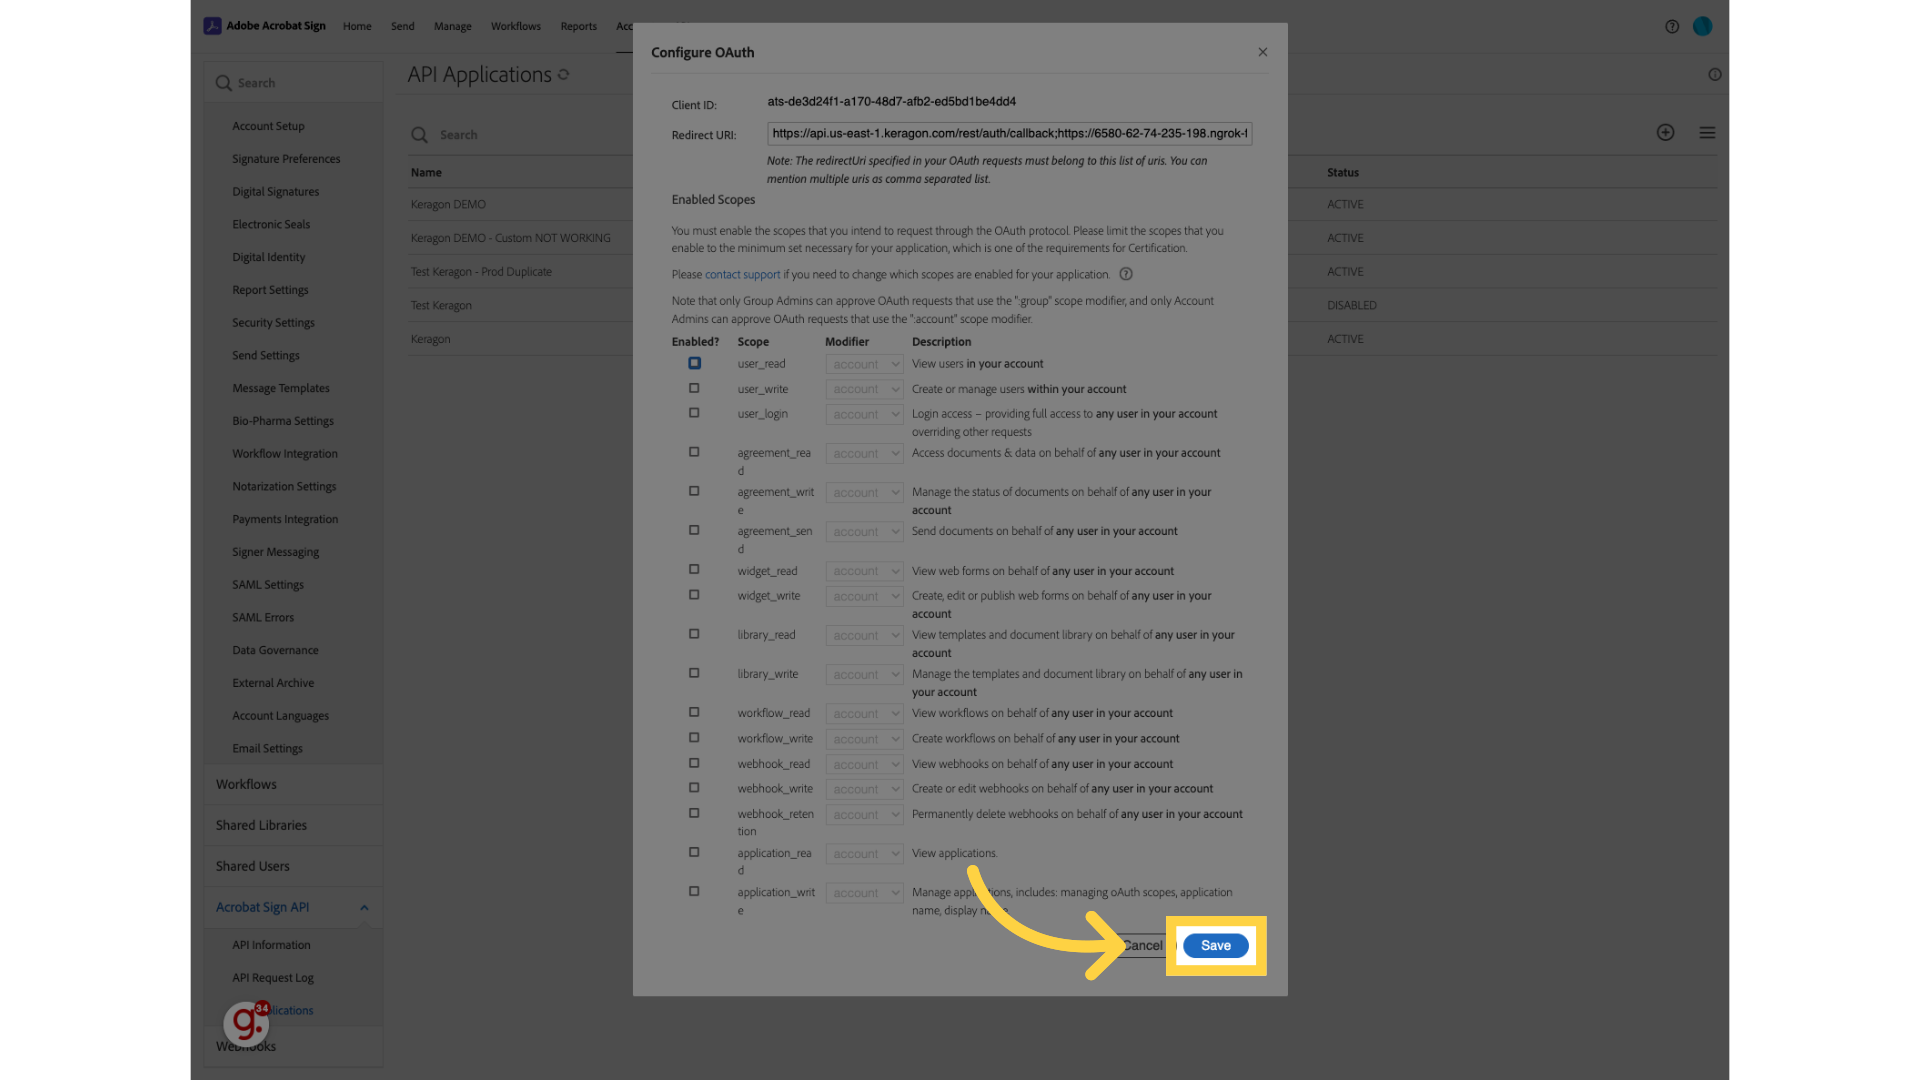This screenshot has height=1080, width=1920.
Task: Open the hamburger menu above Status column
Action: click(1708, 133)
